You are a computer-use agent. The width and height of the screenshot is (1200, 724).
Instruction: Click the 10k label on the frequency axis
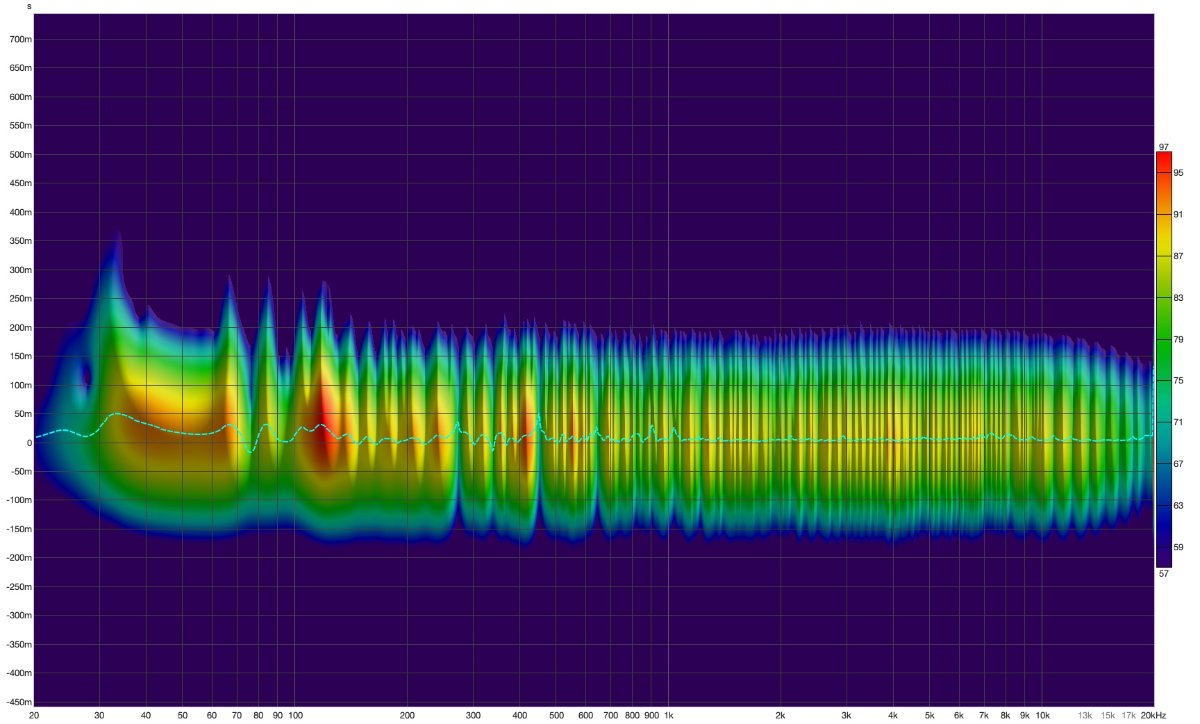(1042, 716)
